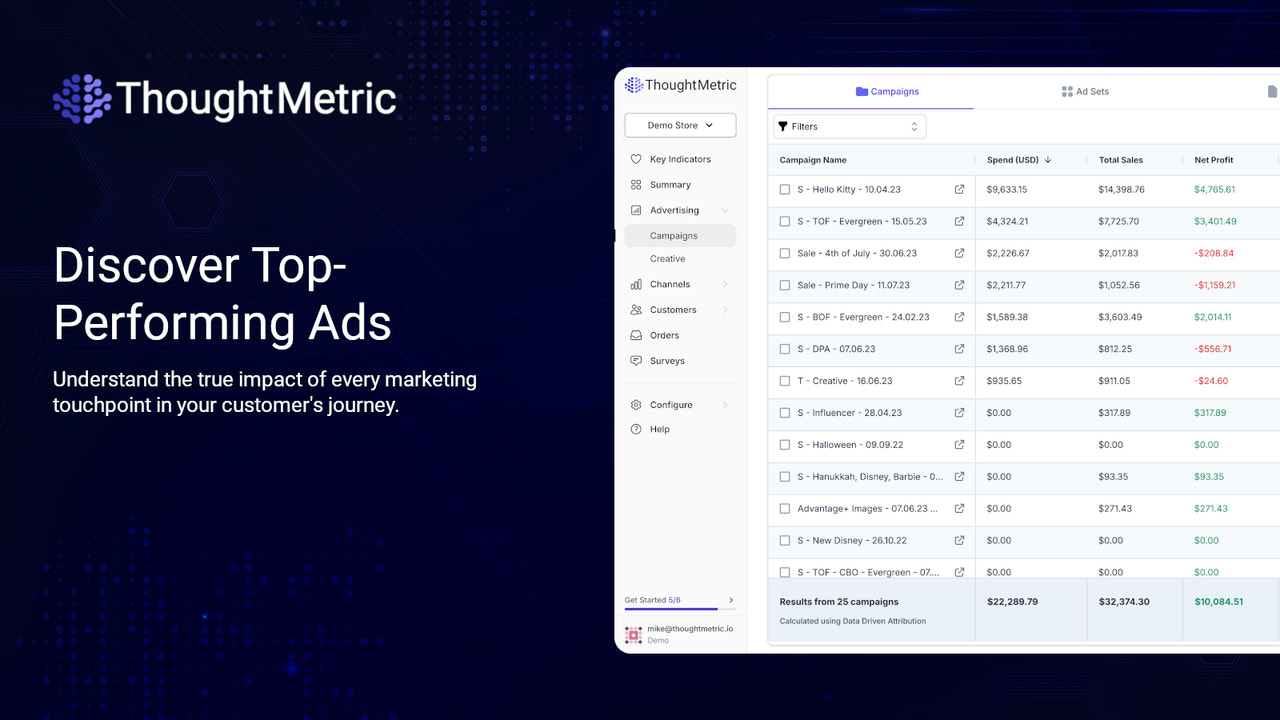Switch to the Ad Sets tab
Viewport: 1280px width, 720px height.
(x=1085, y=91)
